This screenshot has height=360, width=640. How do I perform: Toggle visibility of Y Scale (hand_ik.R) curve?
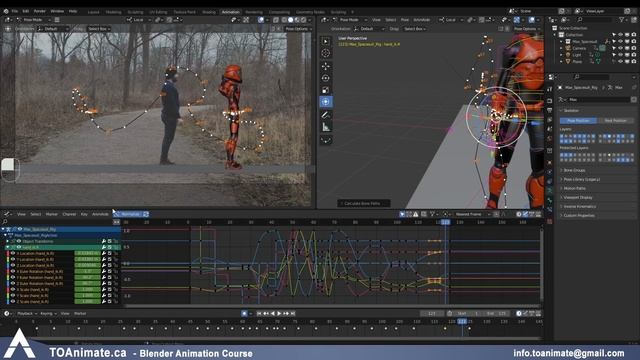pos(13,296)
